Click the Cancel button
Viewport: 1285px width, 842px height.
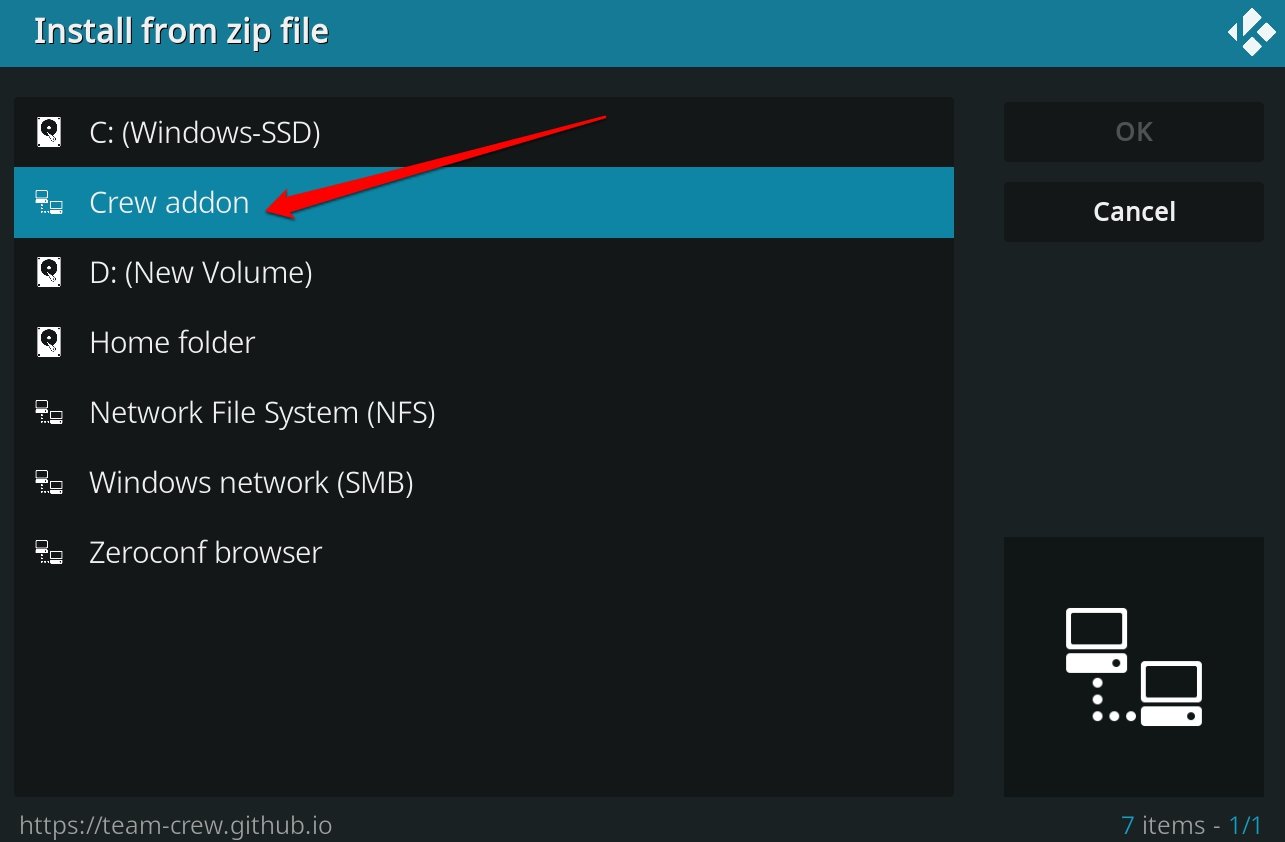[1134, 212]
